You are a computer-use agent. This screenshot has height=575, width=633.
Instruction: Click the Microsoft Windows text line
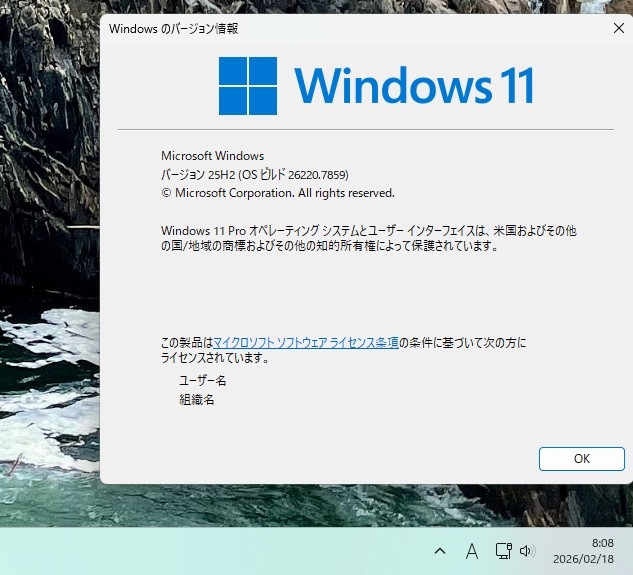click(x=212, y=156)
